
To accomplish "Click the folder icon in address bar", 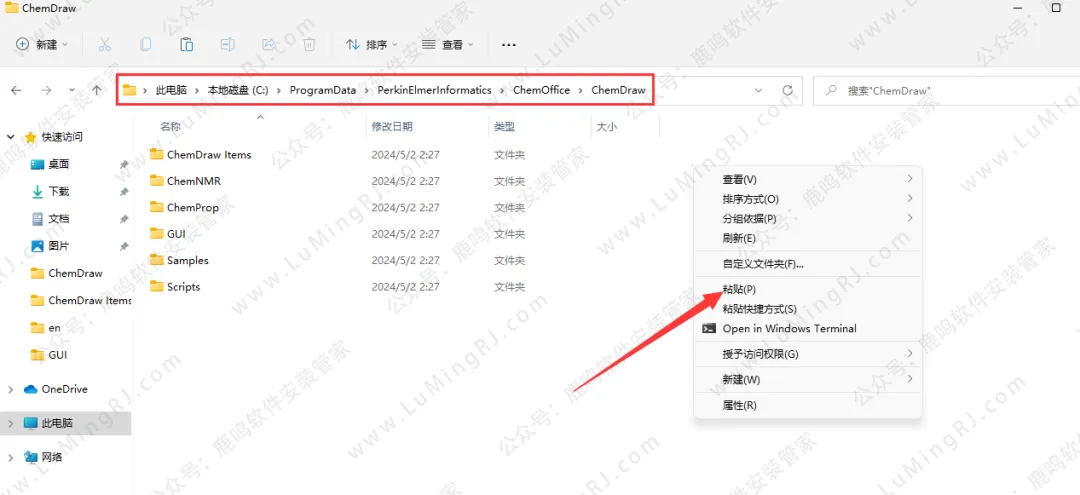I will (x=129, y=89).
